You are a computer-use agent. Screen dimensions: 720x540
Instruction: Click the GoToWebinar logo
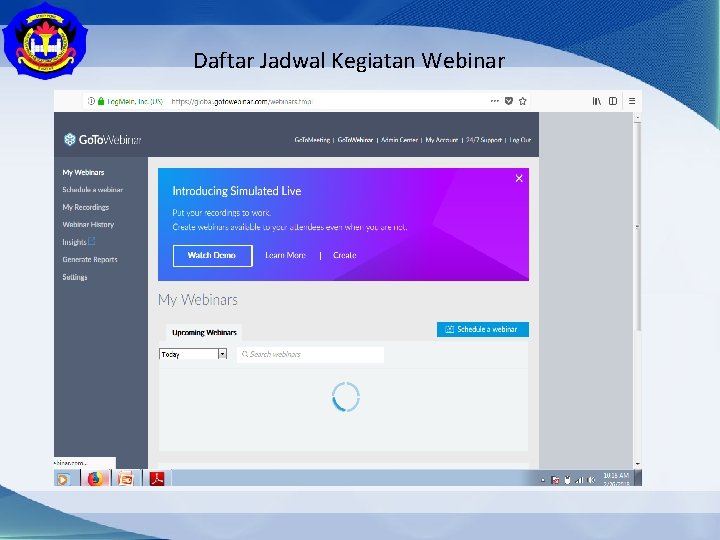click(x=102, y=140)
